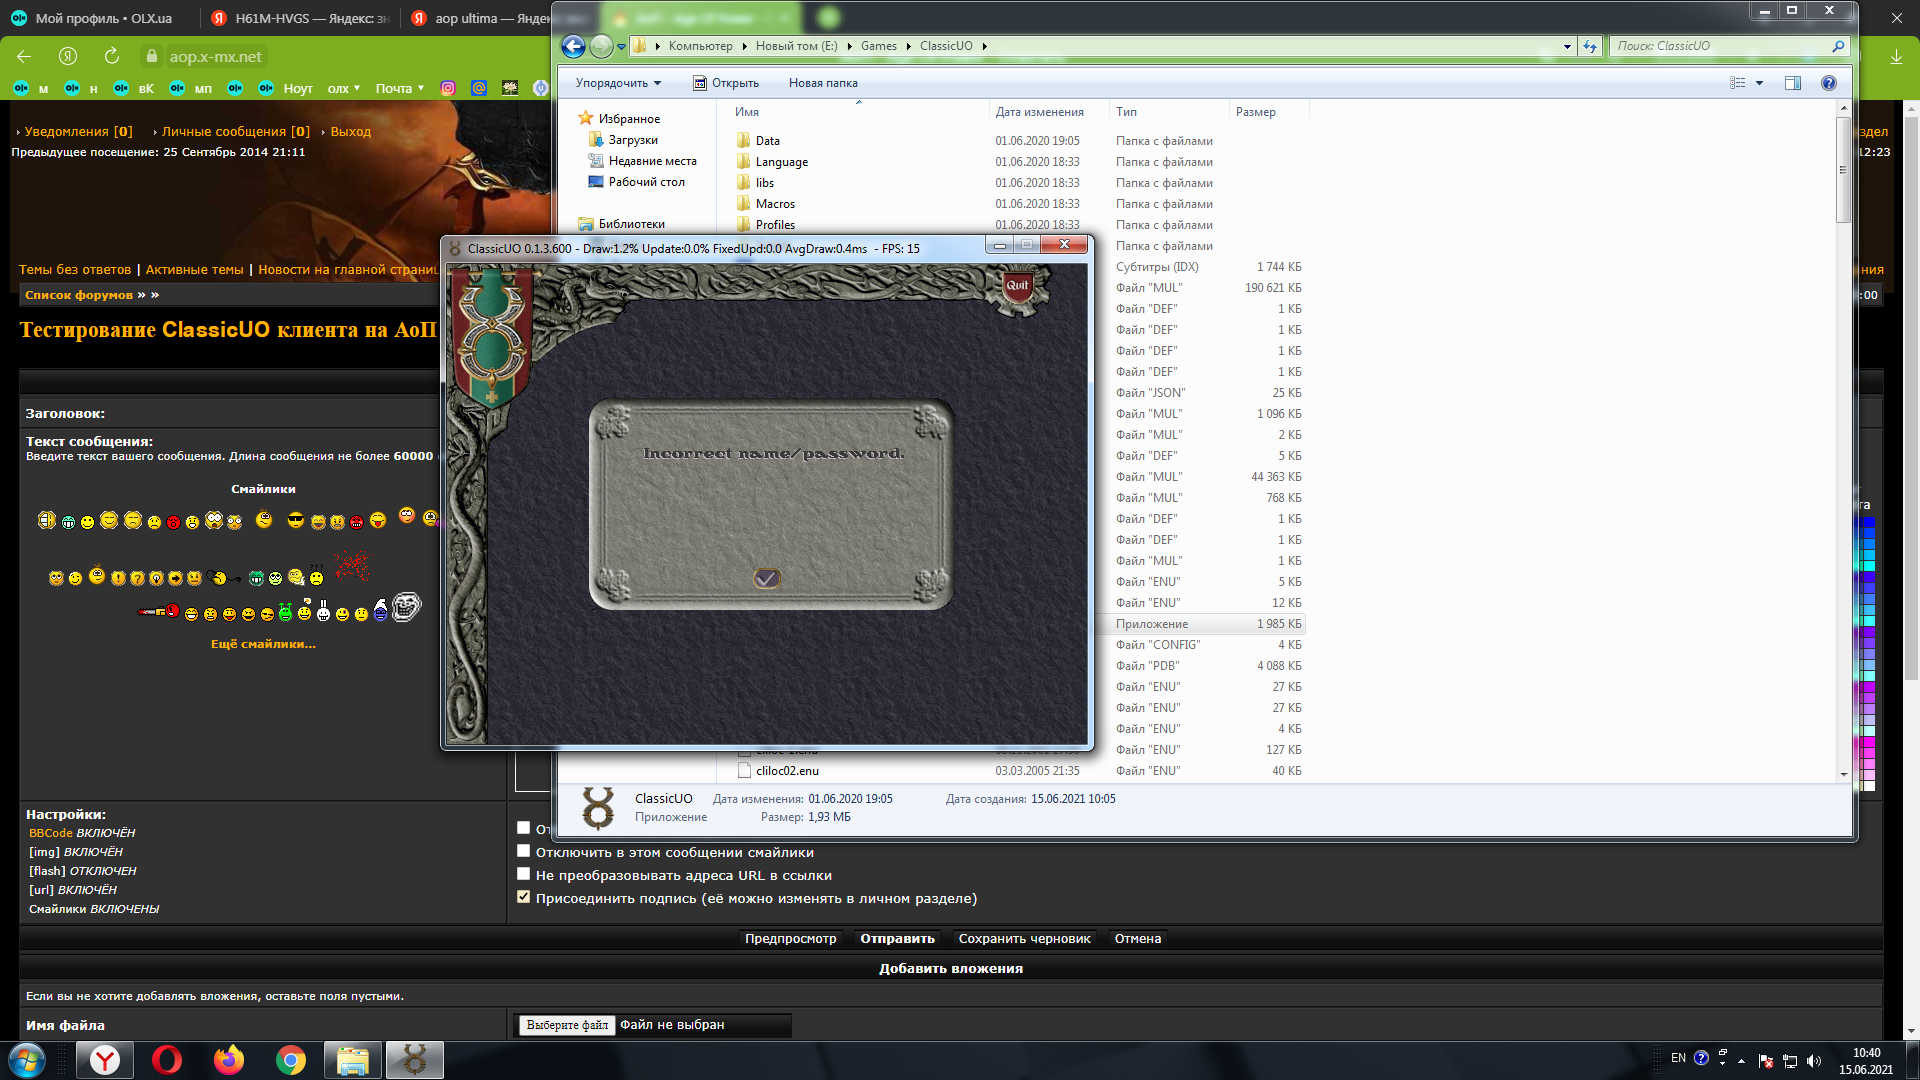Sort files by the Дата изменения column

point(1039,112)
